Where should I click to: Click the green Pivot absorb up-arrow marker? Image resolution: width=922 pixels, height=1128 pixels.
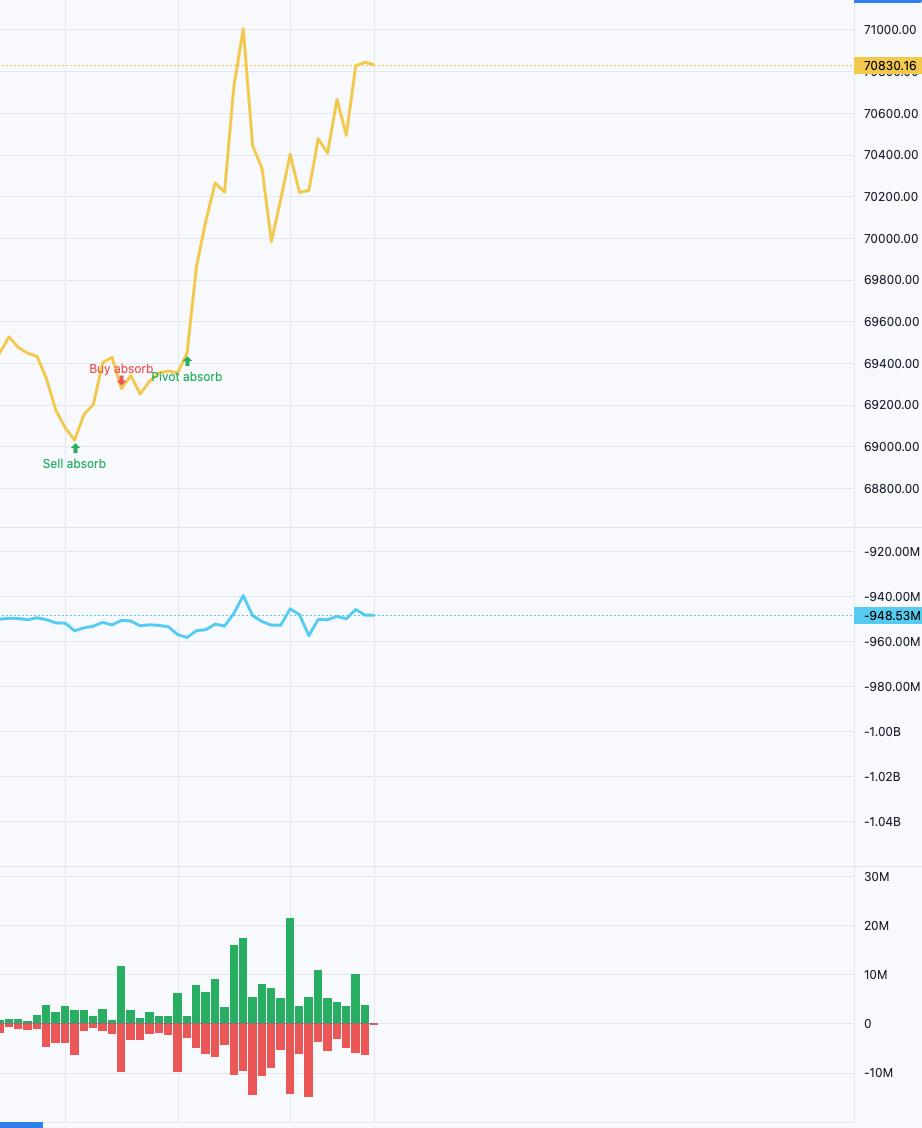point(187,361)
